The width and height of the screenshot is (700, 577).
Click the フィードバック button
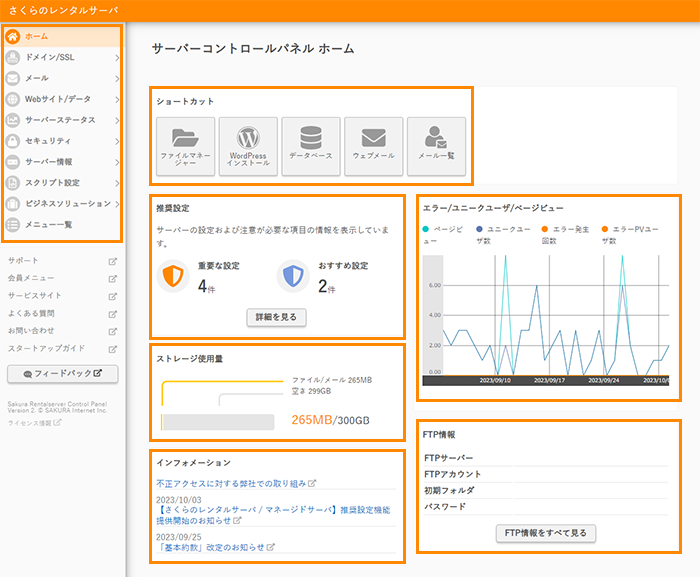coord(62,374)
